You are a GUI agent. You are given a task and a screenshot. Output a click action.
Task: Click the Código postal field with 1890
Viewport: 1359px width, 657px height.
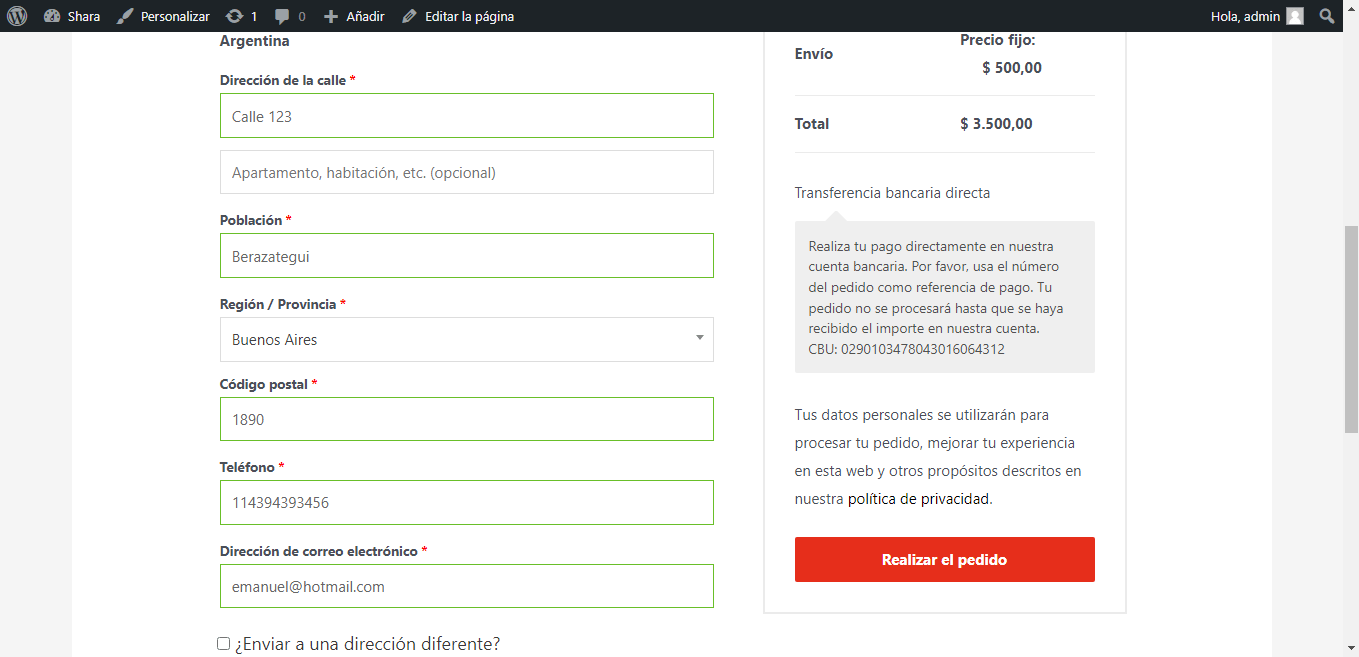tap(466, 420)
